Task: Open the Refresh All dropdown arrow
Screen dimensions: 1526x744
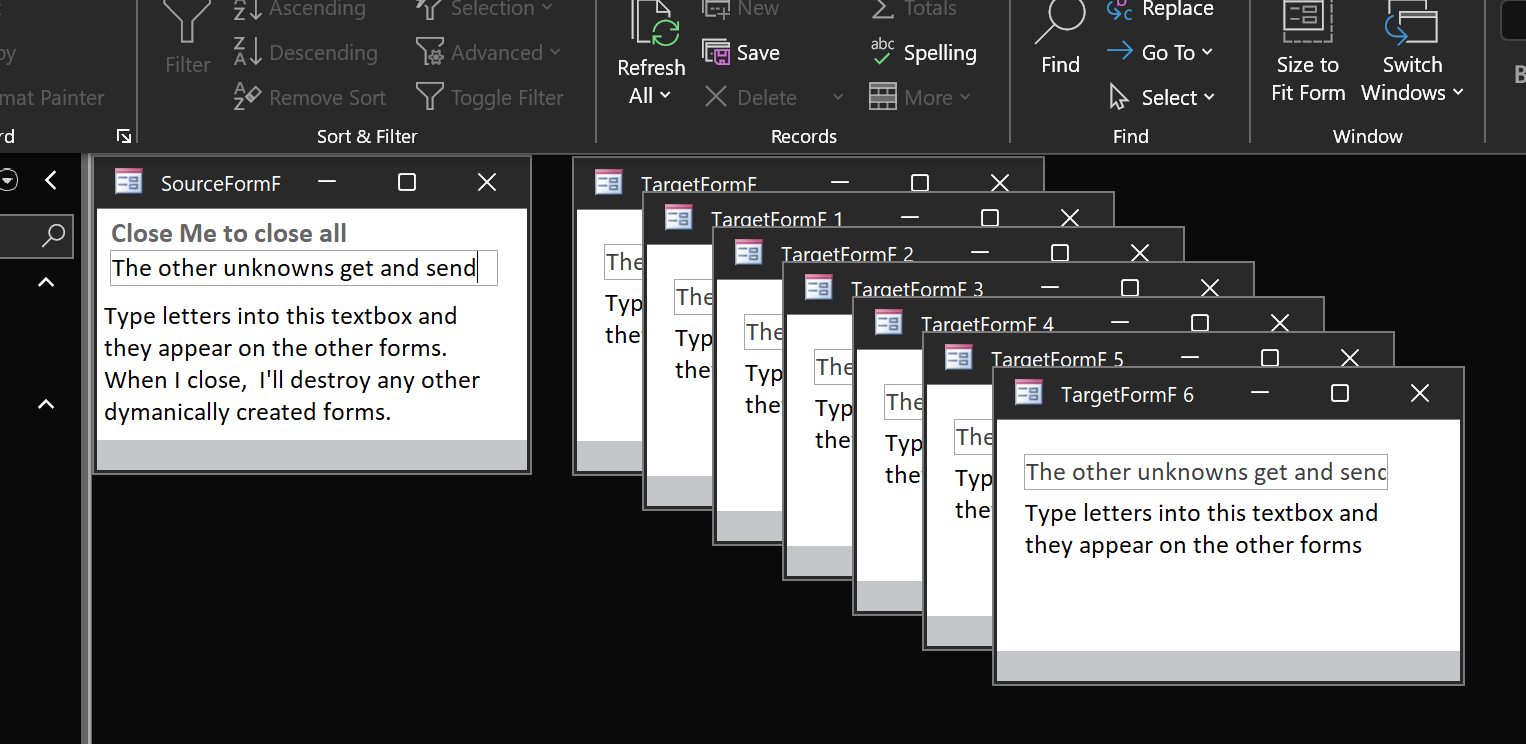Action: coord(665,97)
